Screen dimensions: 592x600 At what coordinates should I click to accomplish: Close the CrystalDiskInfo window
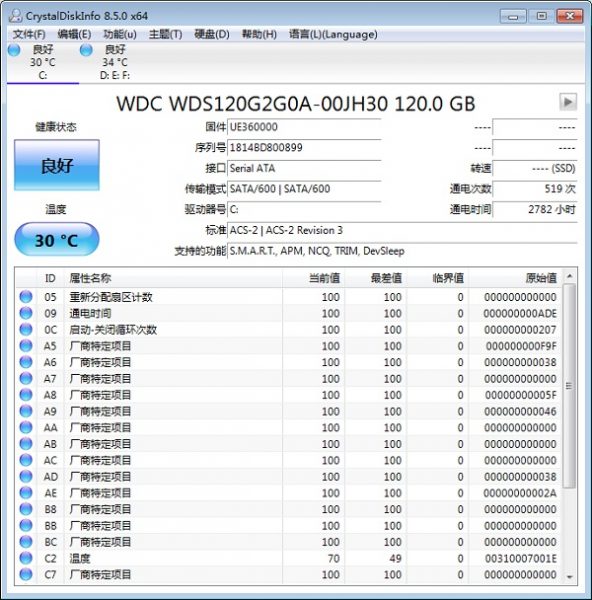tap(569, 16)
